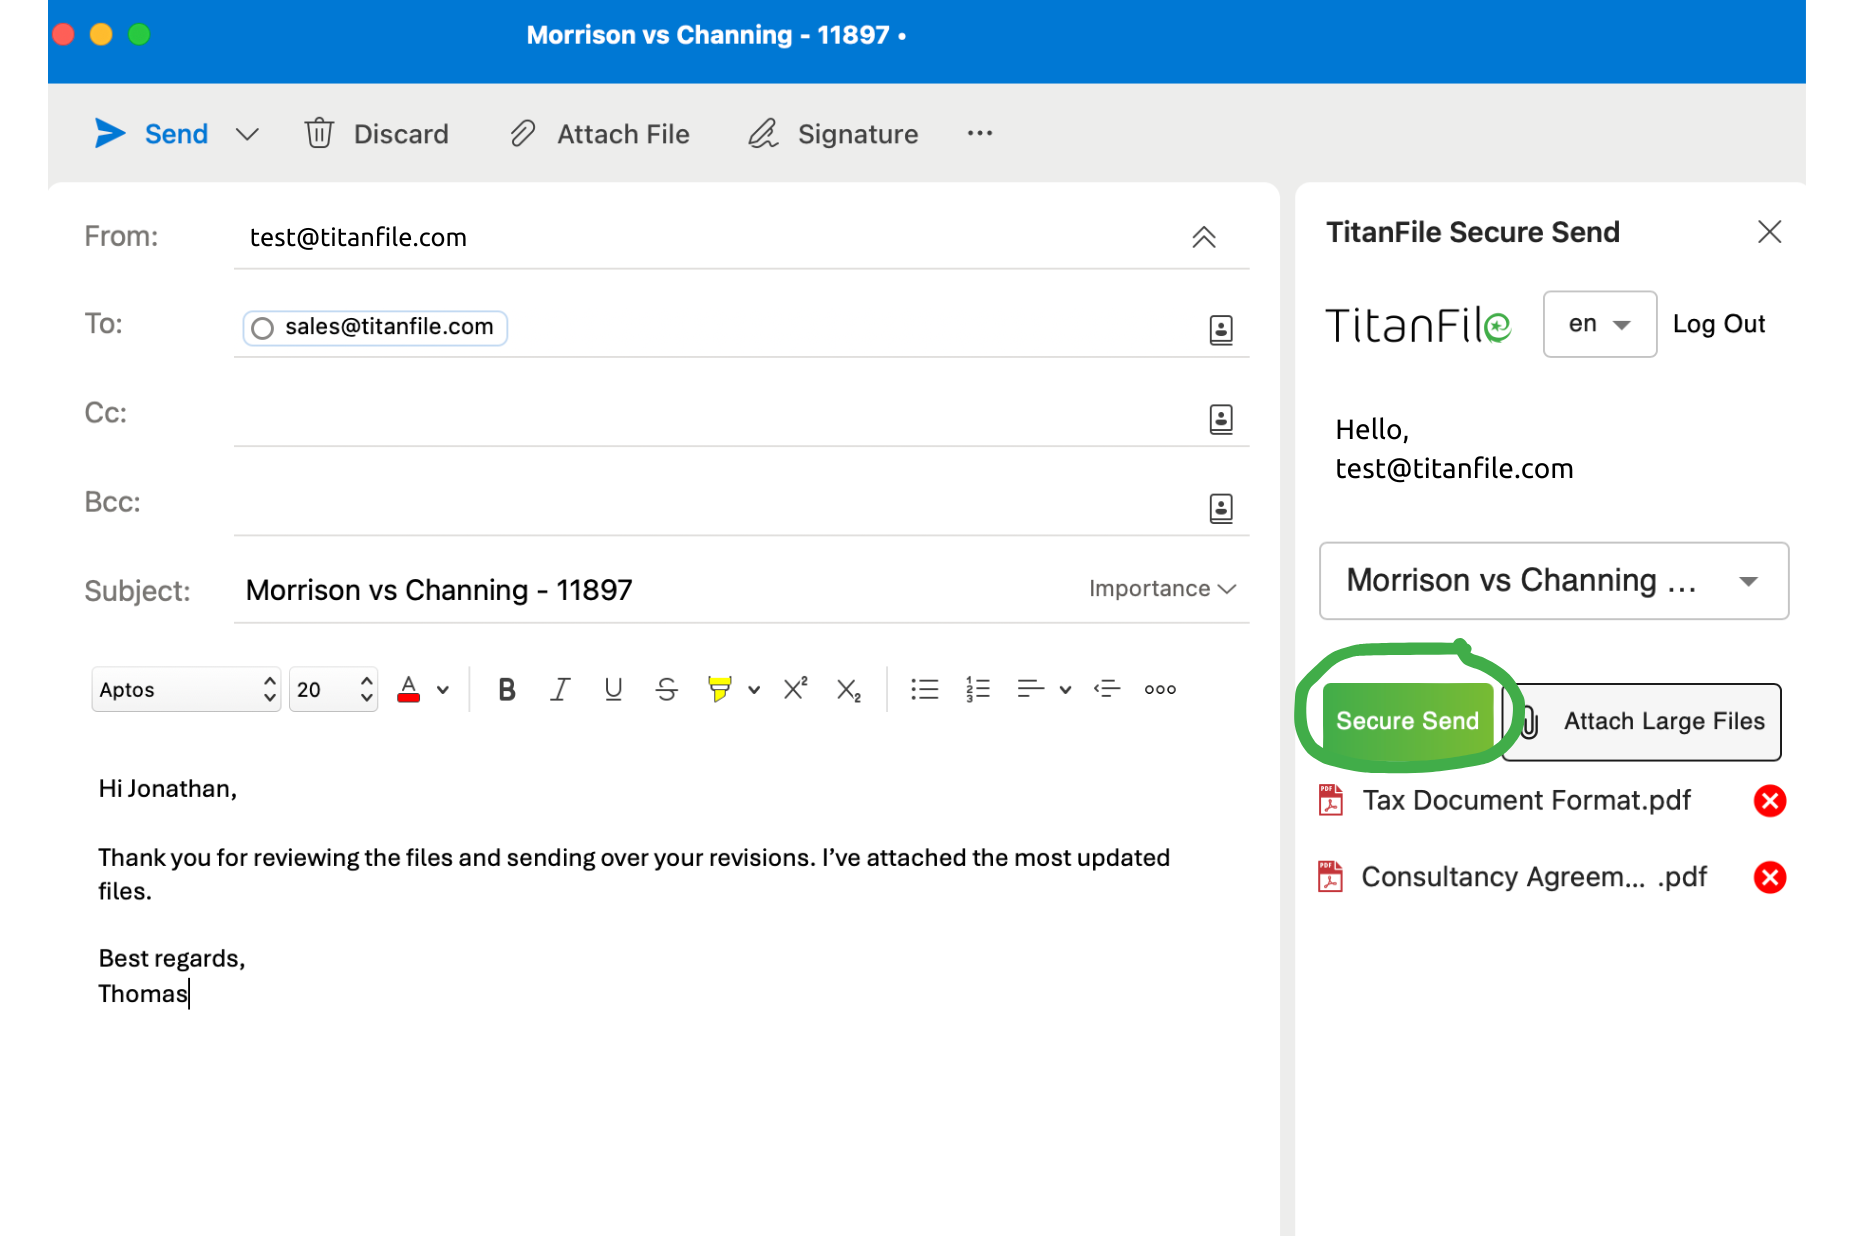Image resolution: width=1854 pixels, height=1236 pixels.
Task: Click the PDF icon of Tax Document
Action: 1331,800
